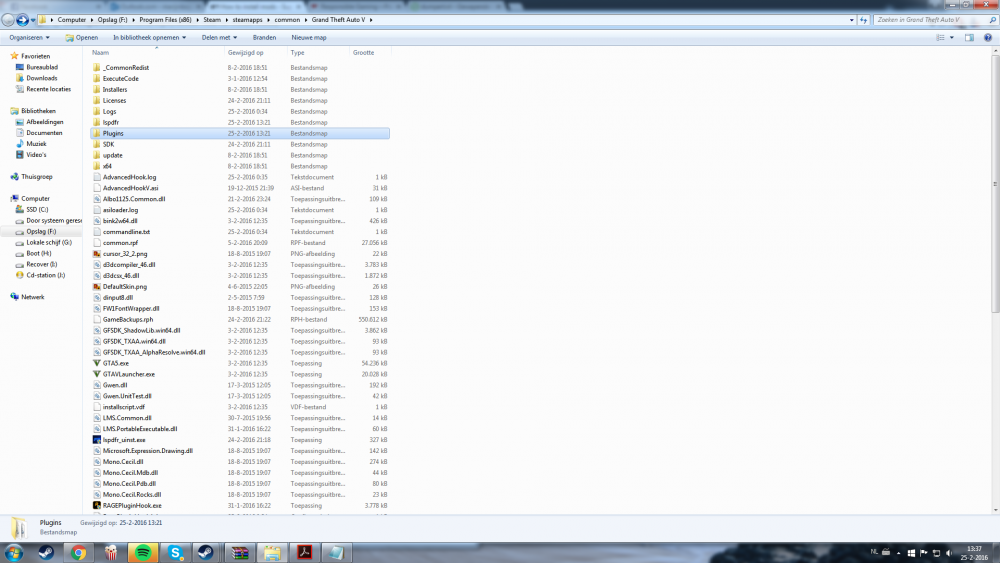Open Thuisgroep in navigation pane
Image resolution: width=1000 pixels, height=563 pixels.
coord(37,177)
